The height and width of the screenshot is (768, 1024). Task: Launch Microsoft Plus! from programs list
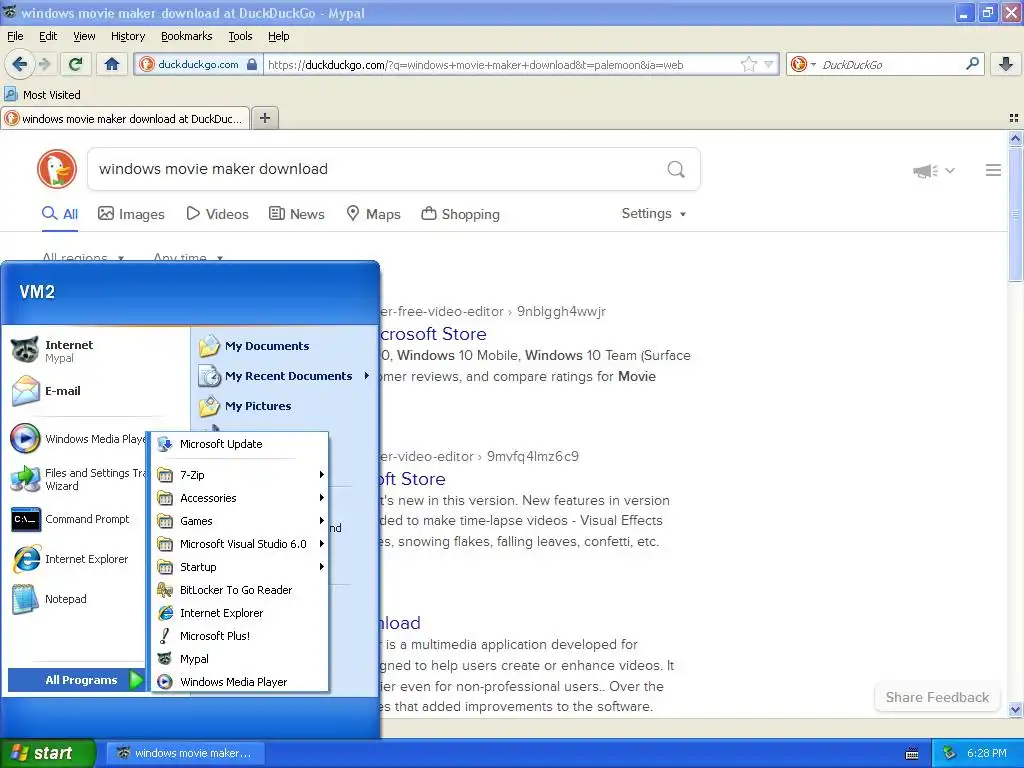click(240, 636)
